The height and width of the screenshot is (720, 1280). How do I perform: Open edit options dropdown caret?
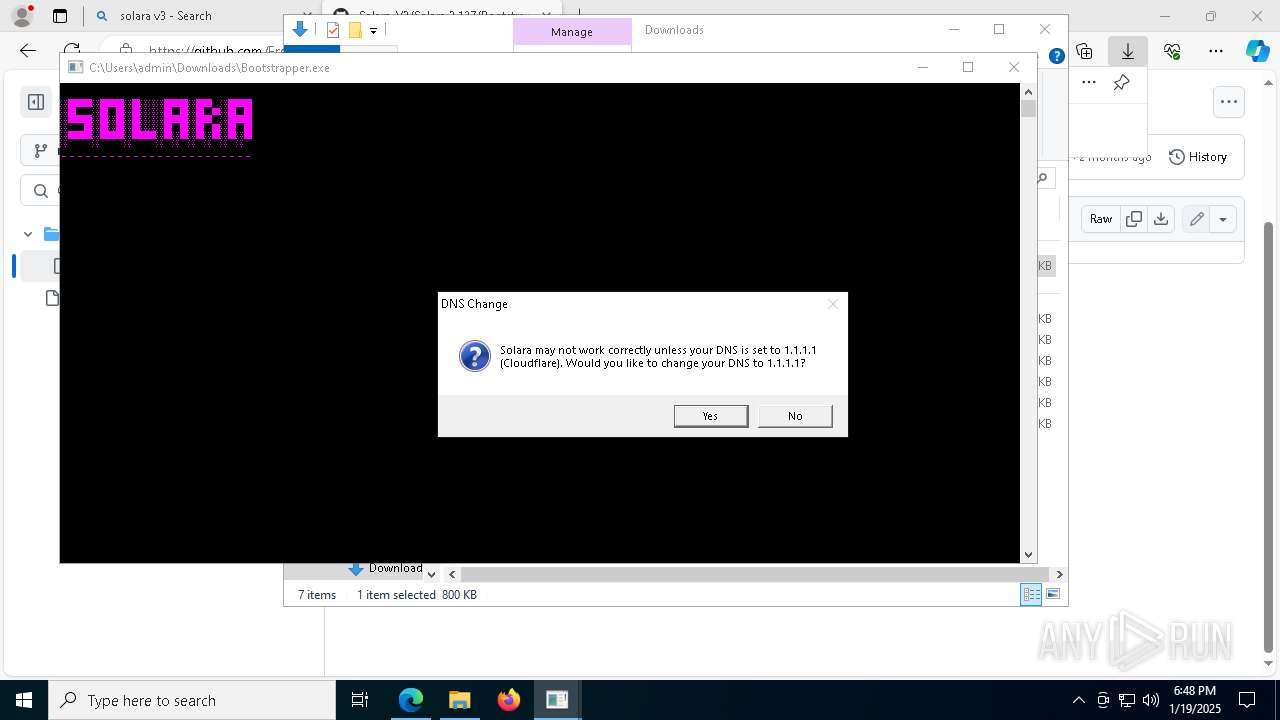1223,219
